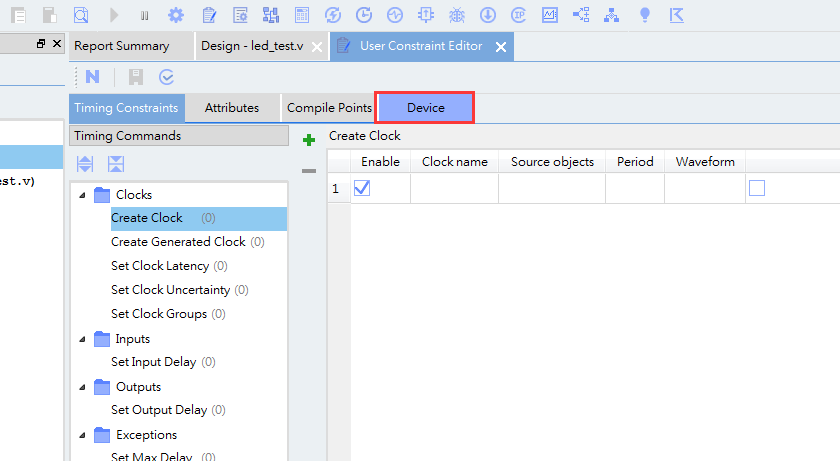Click the line-chart monitor toolbar icon
The height and width of the screenshot is (461, 840).
pyautogui.click(x=550, y=15)
